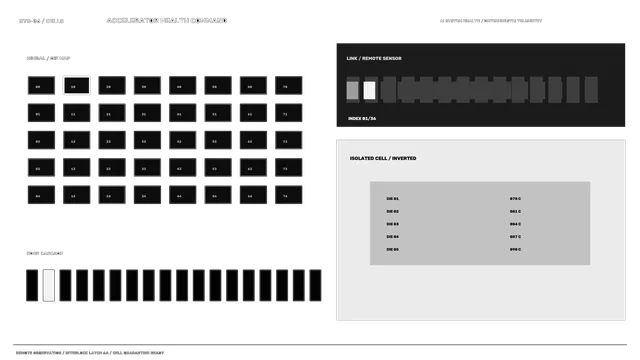Select grid cell 43

(x=182, y=168)
